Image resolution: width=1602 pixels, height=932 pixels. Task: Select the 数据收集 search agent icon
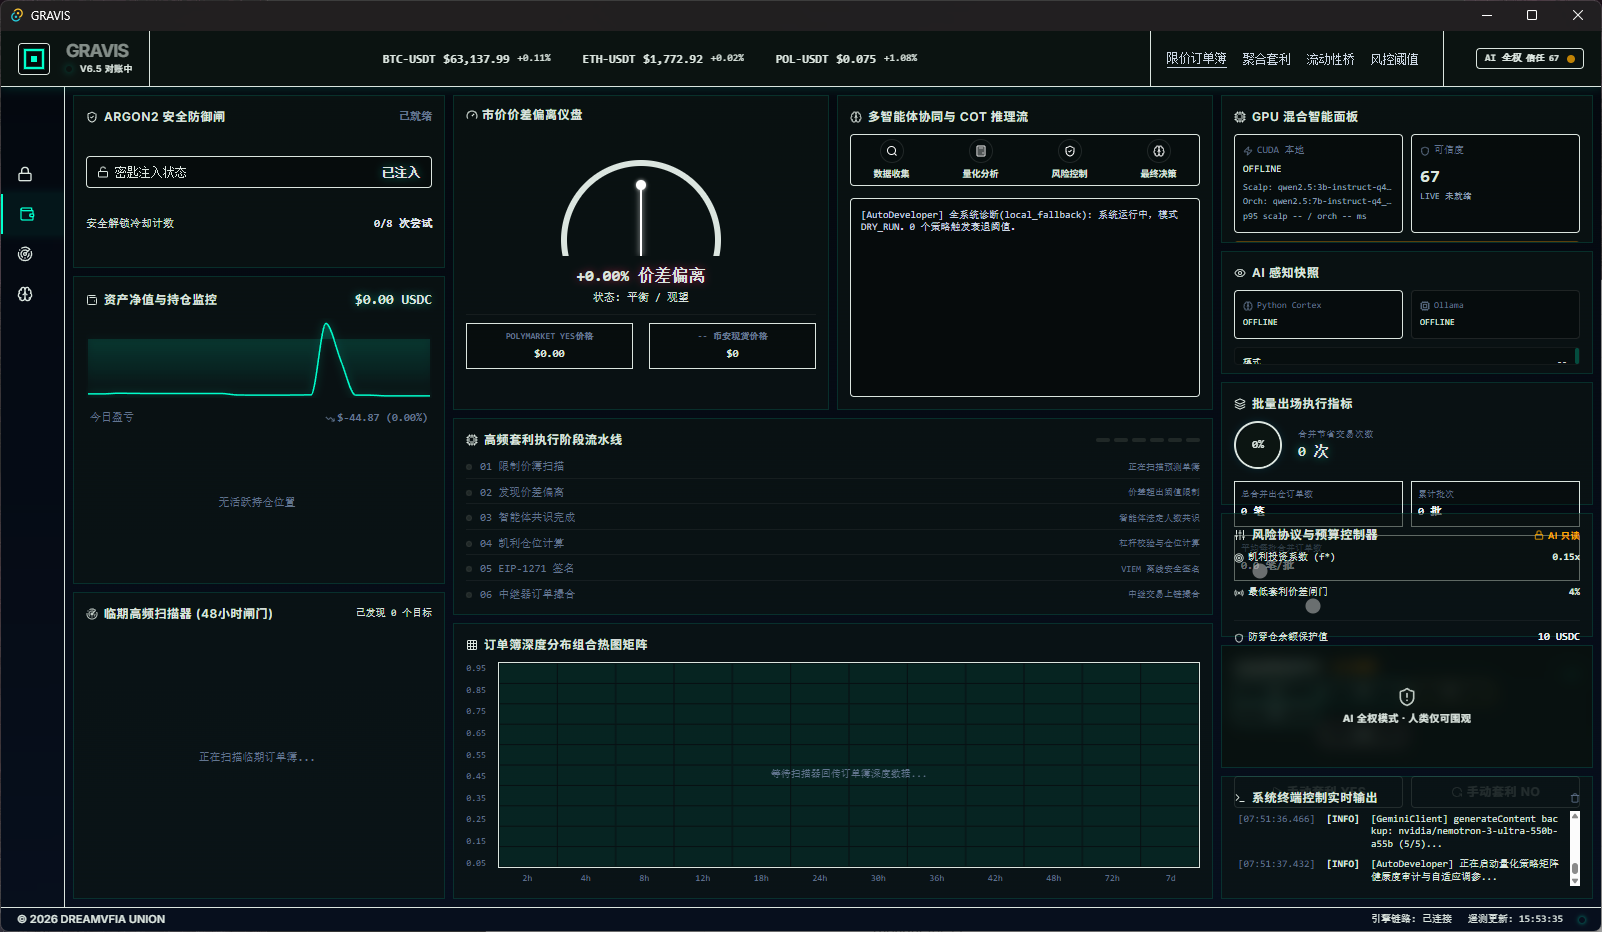(891, 151)
